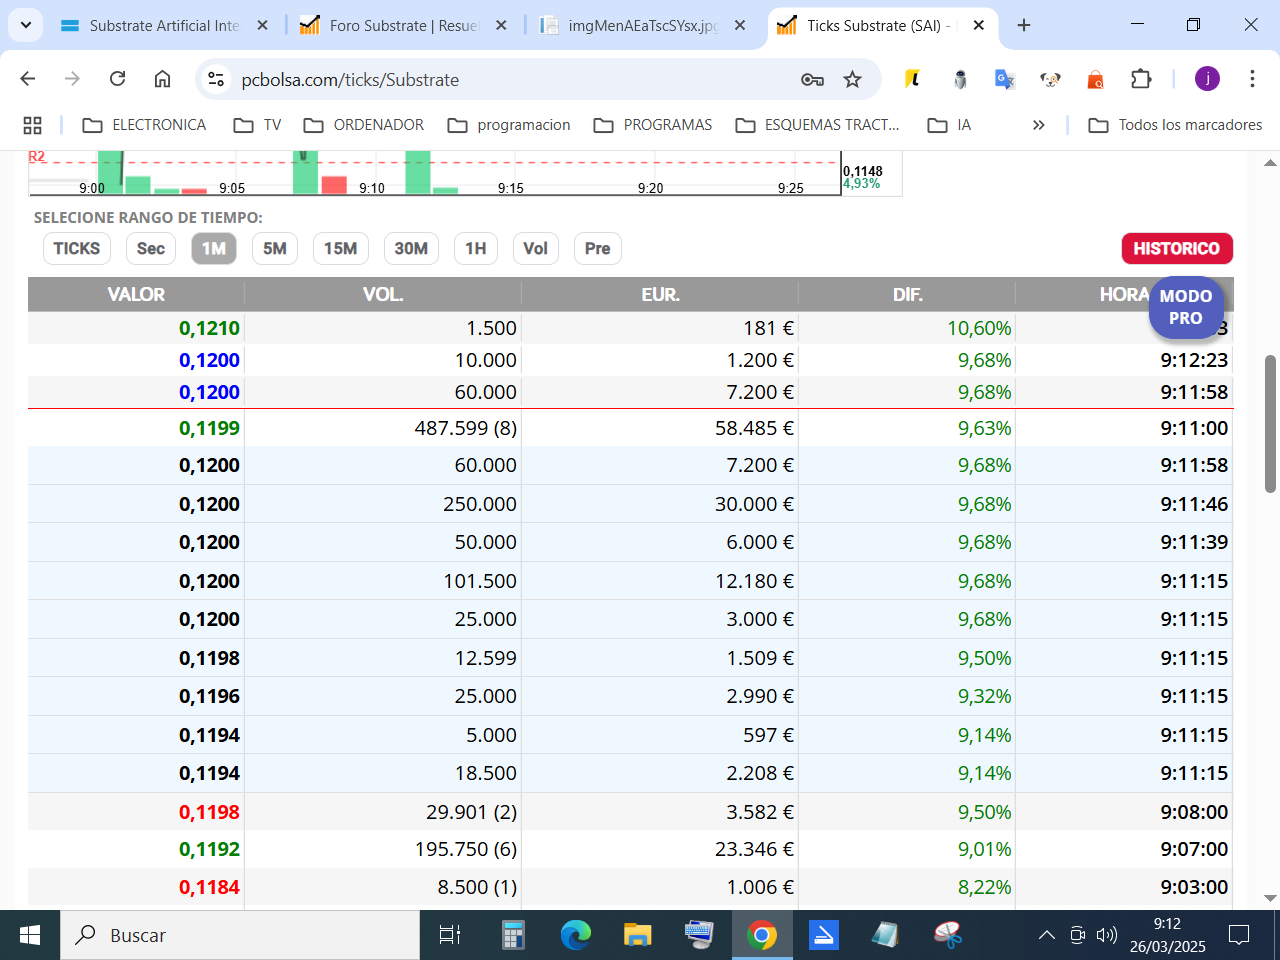Expand the tab search dropdown arrow
Viewport: 1280px width, 960px height.
pos(25,25)
